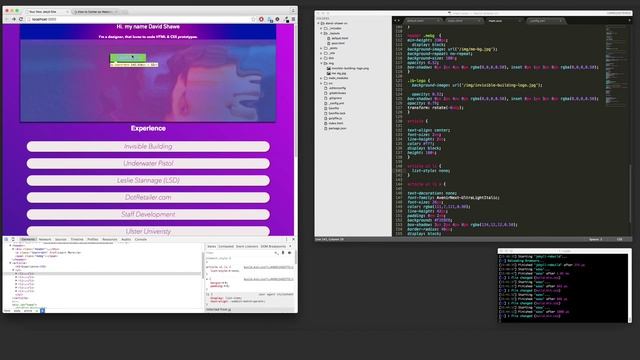Open gulpfile.js in Sublime sidebar
The image size is (640, 360).
[335, 118]
